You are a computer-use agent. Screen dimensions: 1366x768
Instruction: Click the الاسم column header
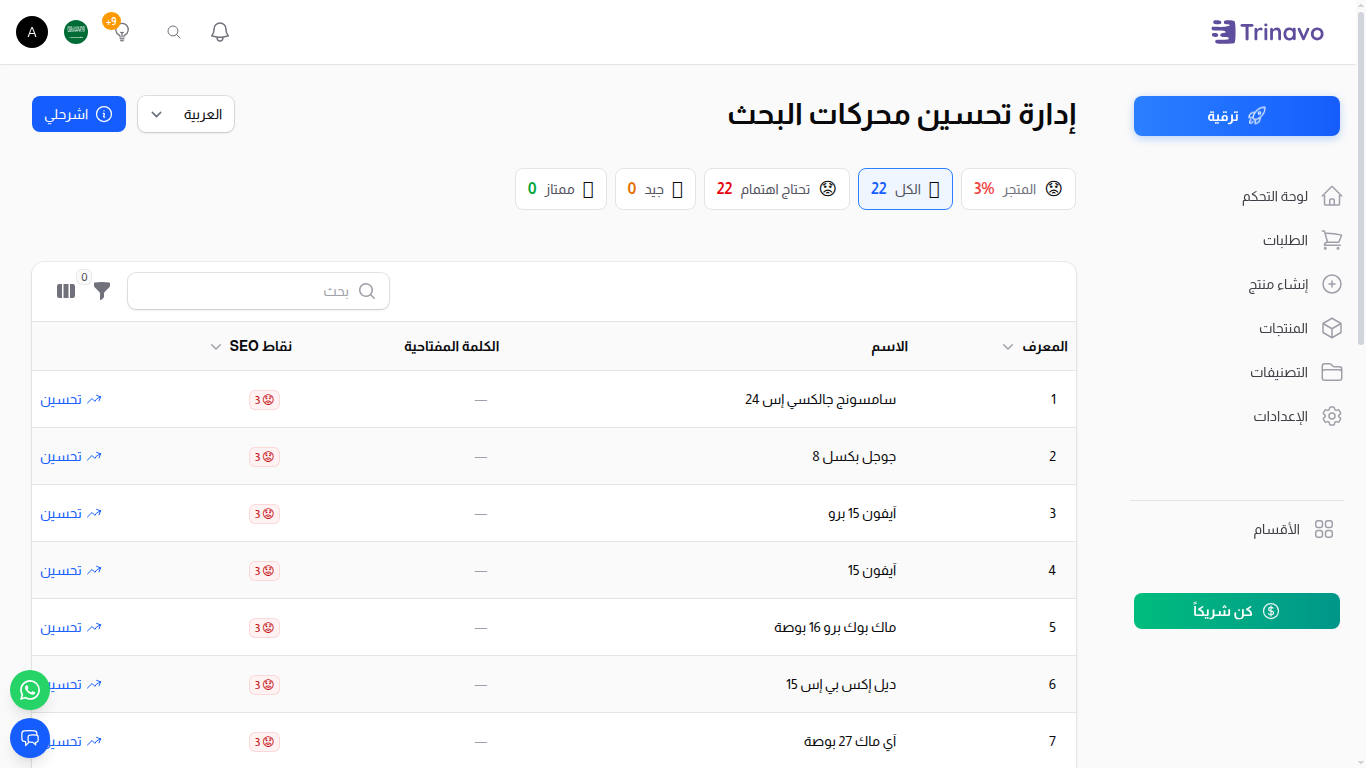point(889,346)
